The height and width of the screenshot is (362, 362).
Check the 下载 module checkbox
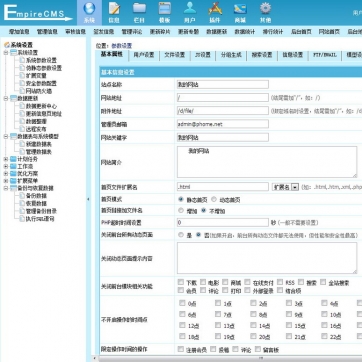(181, 282)
